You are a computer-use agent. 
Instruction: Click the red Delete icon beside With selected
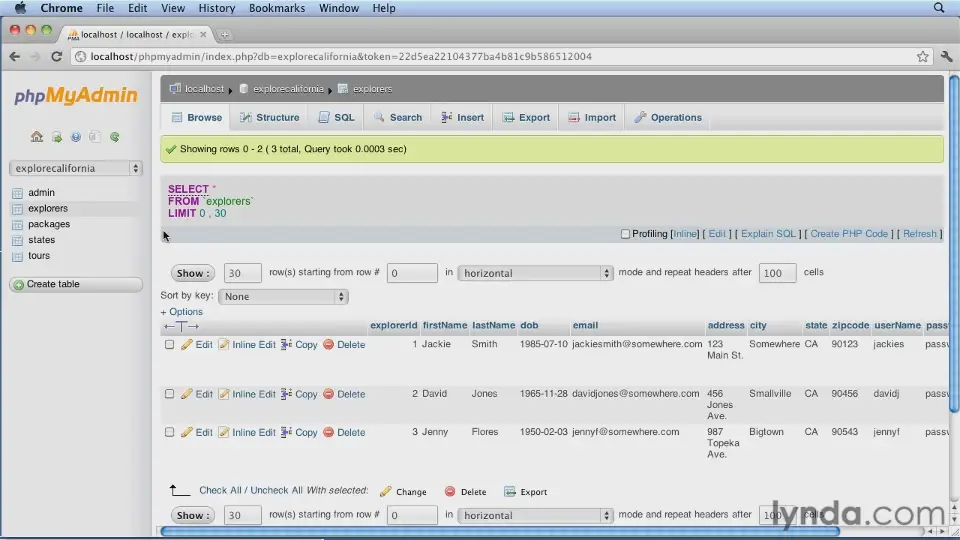[450, 492]
